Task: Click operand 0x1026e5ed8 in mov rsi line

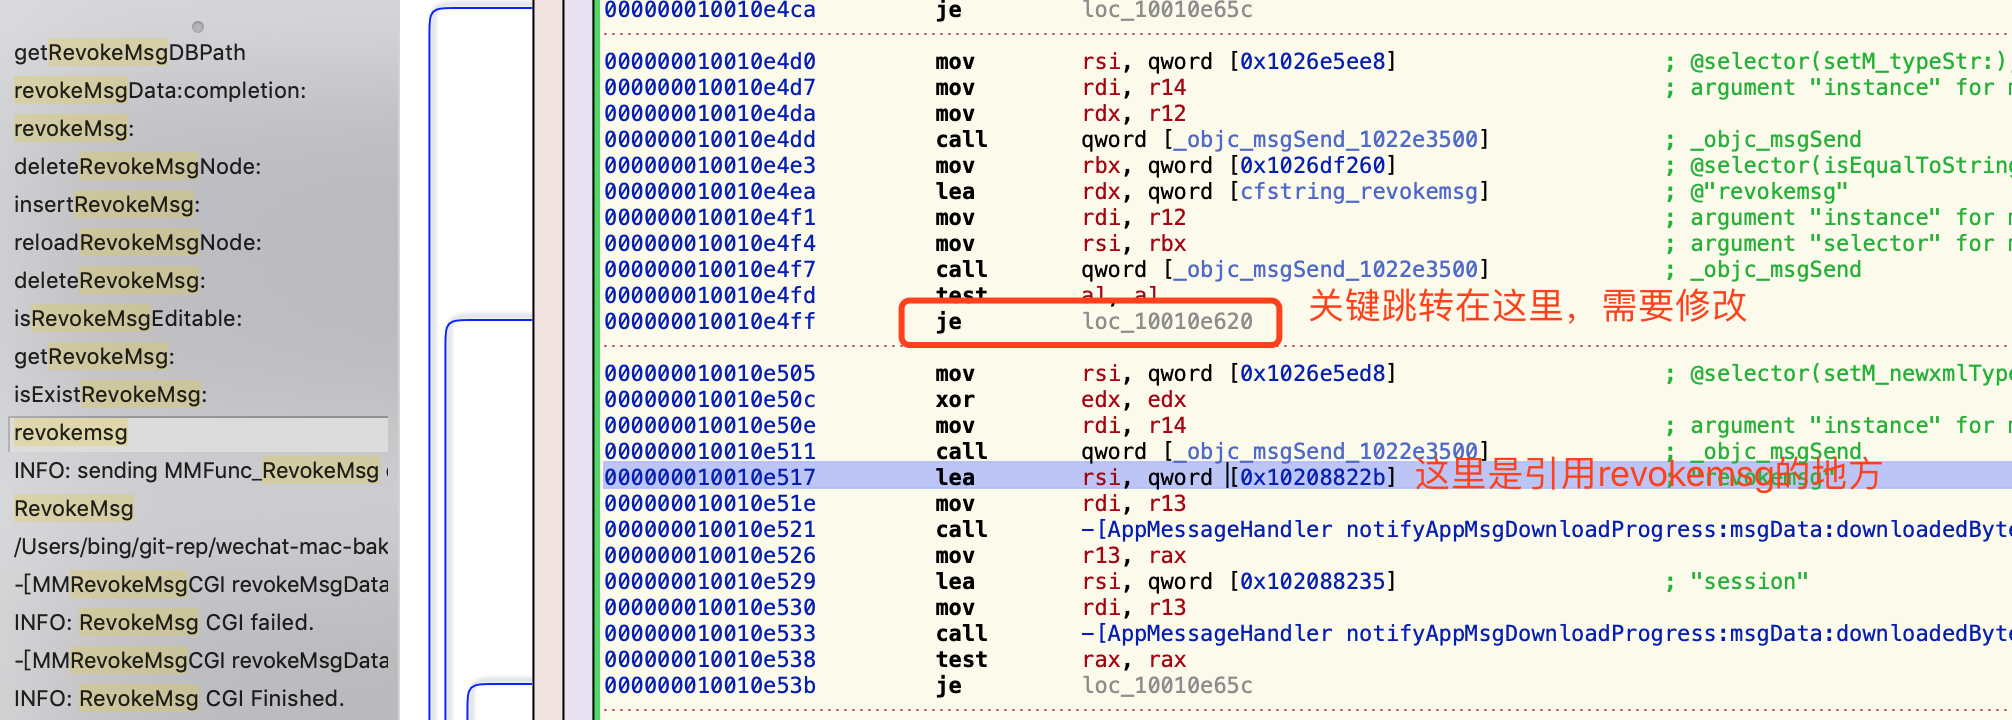Action: point(1313,373)
